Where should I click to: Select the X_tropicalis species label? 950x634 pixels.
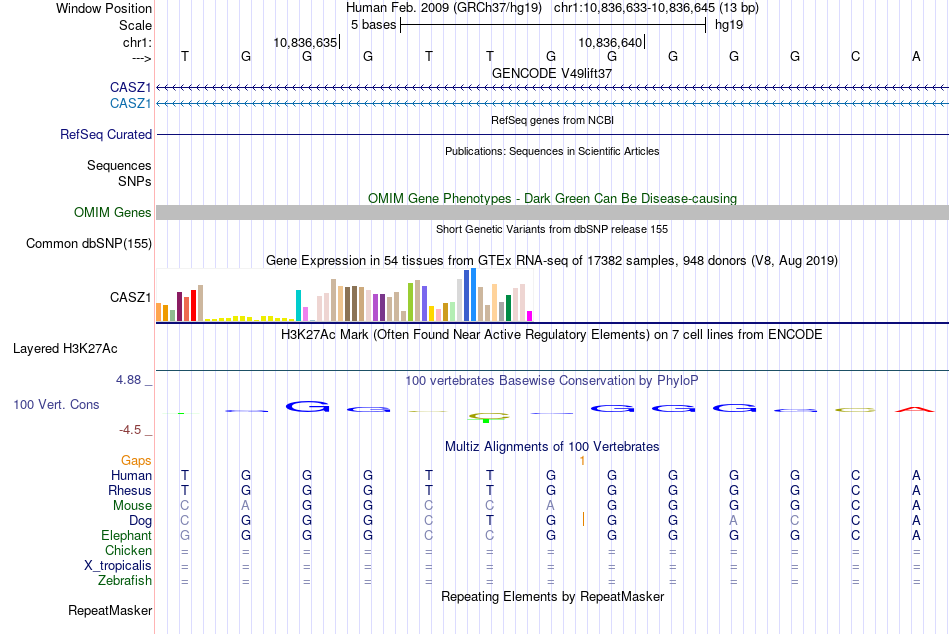click(118, 566)
